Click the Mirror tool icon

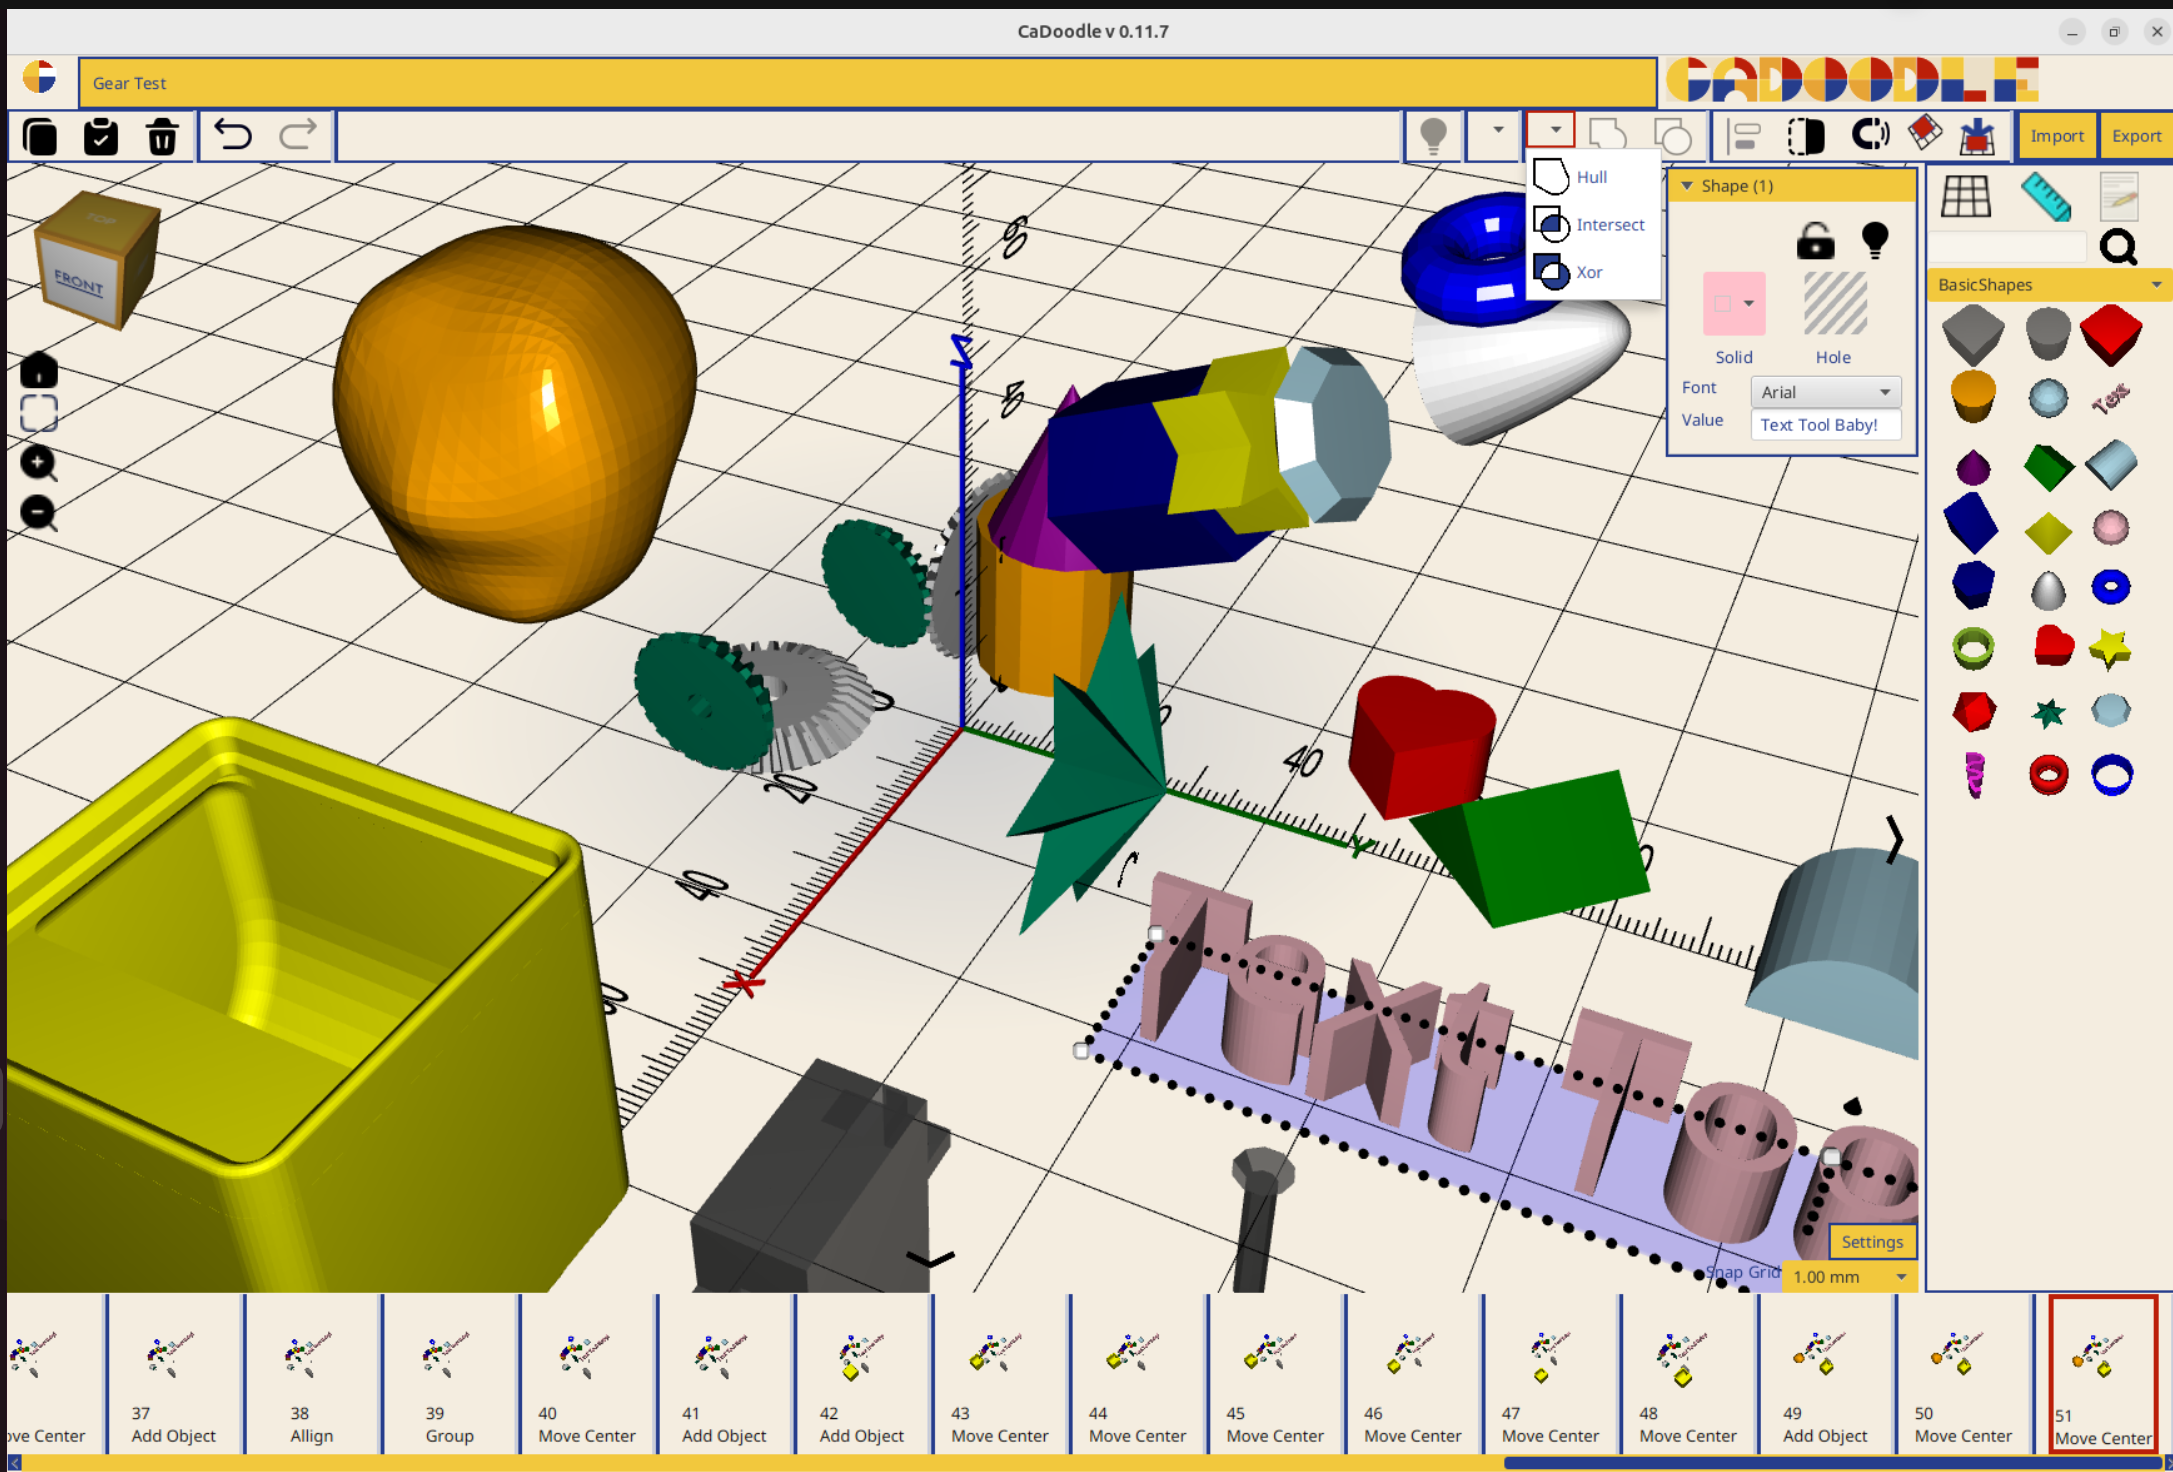(x=1806, y=136)
